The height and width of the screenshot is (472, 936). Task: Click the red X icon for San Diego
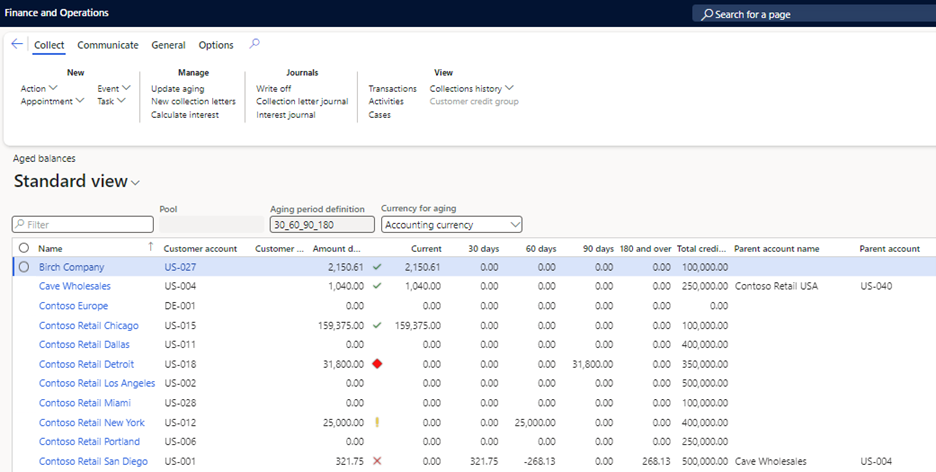(377, 461)
